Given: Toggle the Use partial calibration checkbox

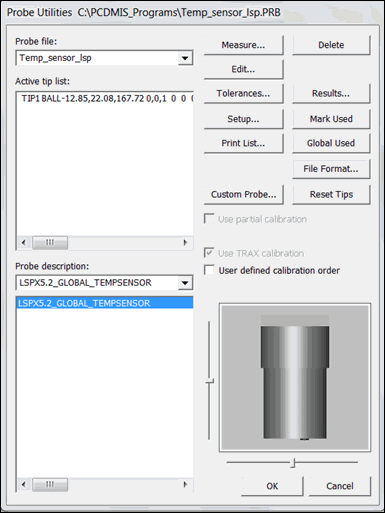Looking at the screenshot, I should (209, 219).
